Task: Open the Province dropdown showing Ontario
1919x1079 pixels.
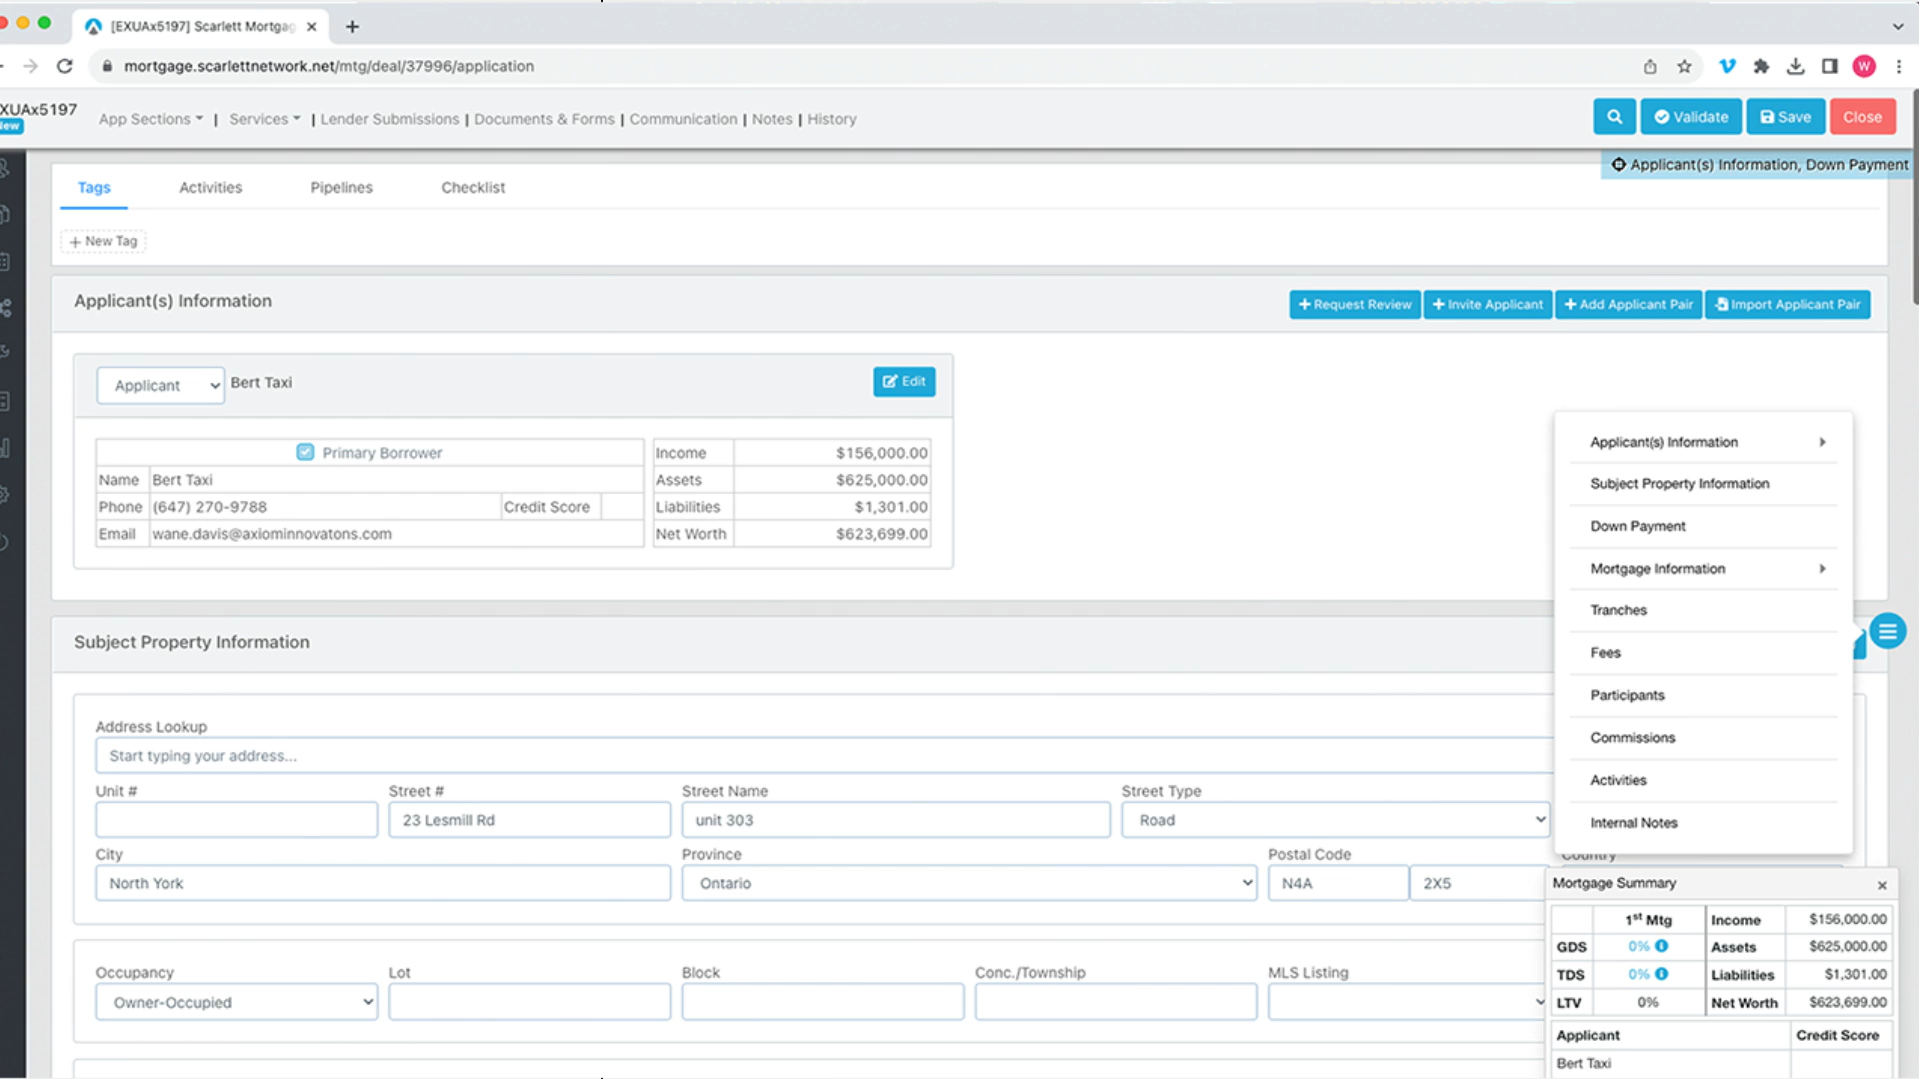Action: (968, 883)
